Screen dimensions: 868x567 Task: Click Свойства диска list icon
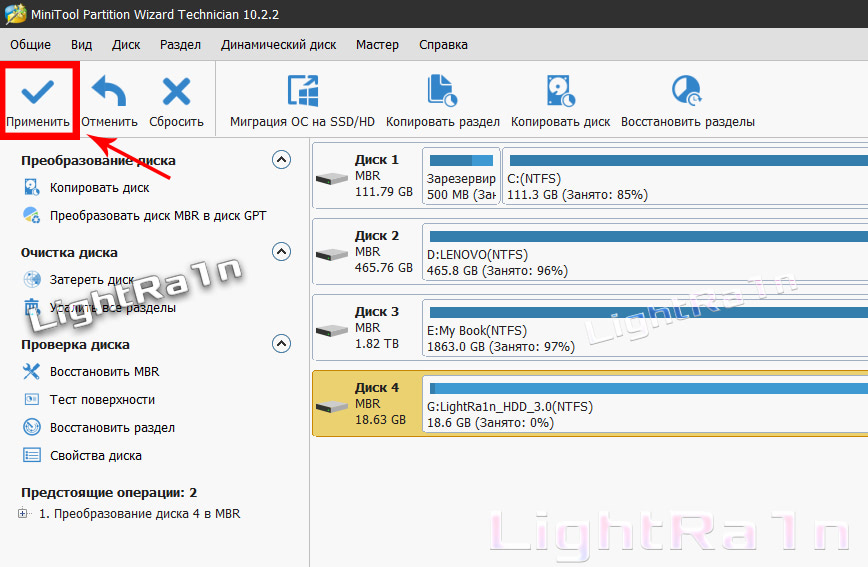tap(32, 455)
